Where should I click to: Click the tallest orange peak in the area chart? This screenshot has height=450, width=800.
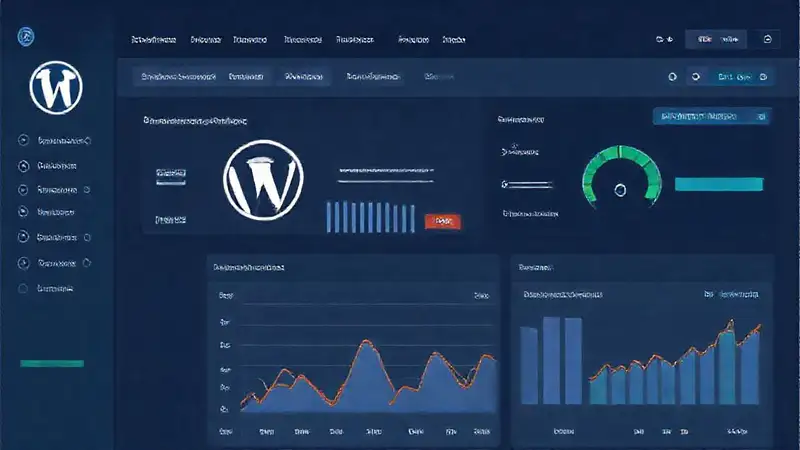pyautogui.click(x=366, y=341)
